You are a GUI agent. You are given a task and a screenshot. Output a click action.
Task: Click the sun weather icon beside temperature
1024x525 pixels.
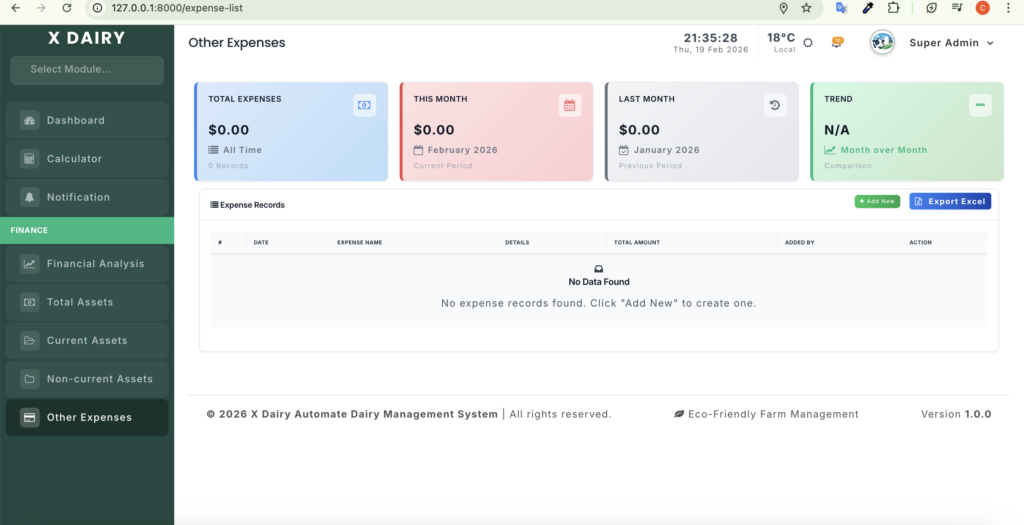808,43
